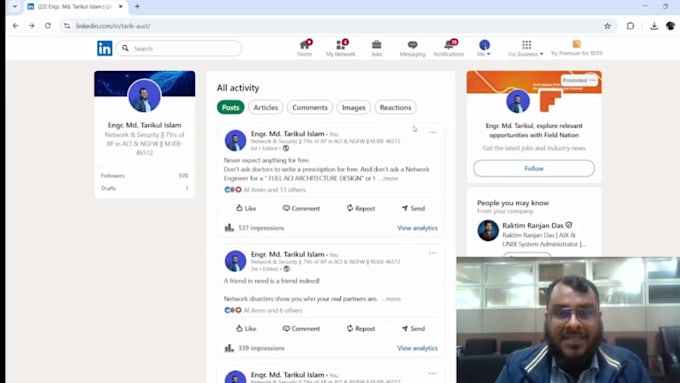Viewport: 680px width, 383px height.
Task: Show the Reactions filter tab
Action: (x=395, y=107)
